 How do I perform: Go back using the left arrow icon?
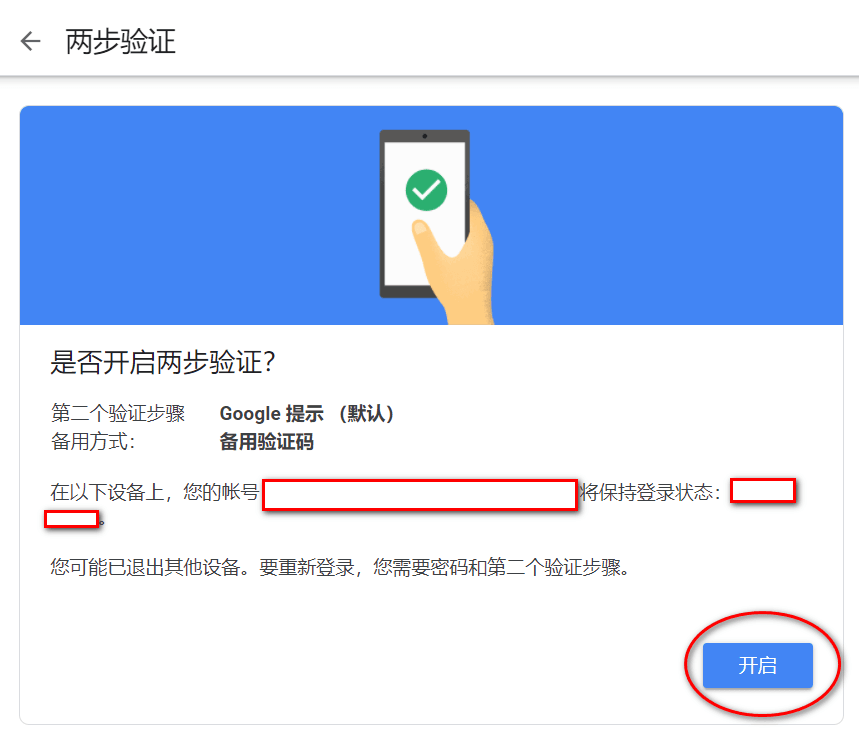pyautogui.click(x=31, y=41)
